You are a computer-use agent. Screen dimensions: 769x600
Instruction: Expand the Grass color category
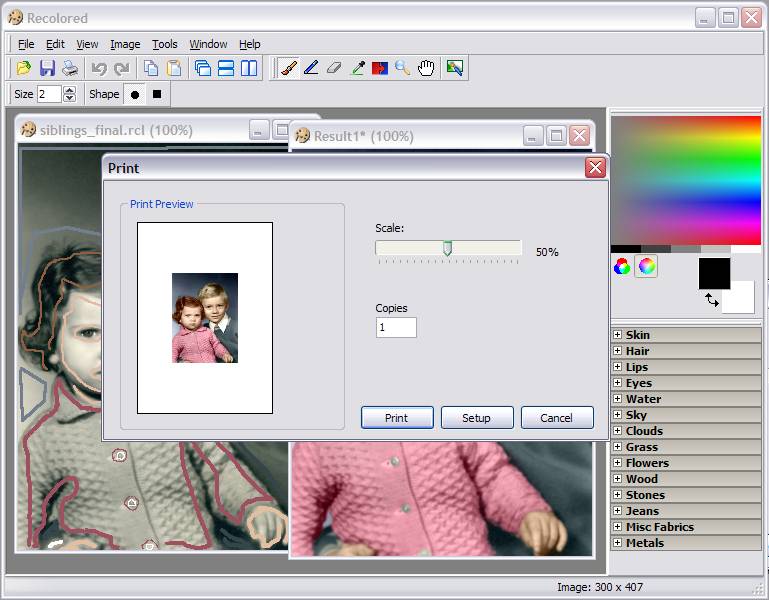point(617,446)
